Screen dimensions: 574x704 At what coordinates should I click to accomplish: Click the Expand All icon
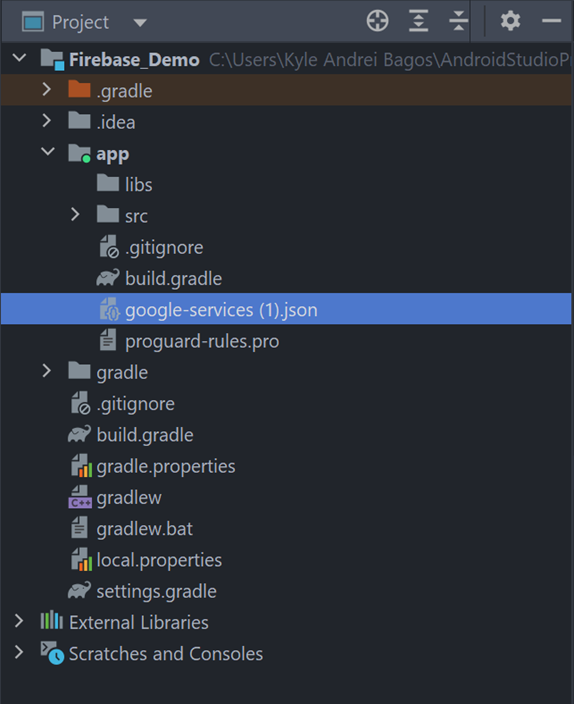tap(418, 21)
